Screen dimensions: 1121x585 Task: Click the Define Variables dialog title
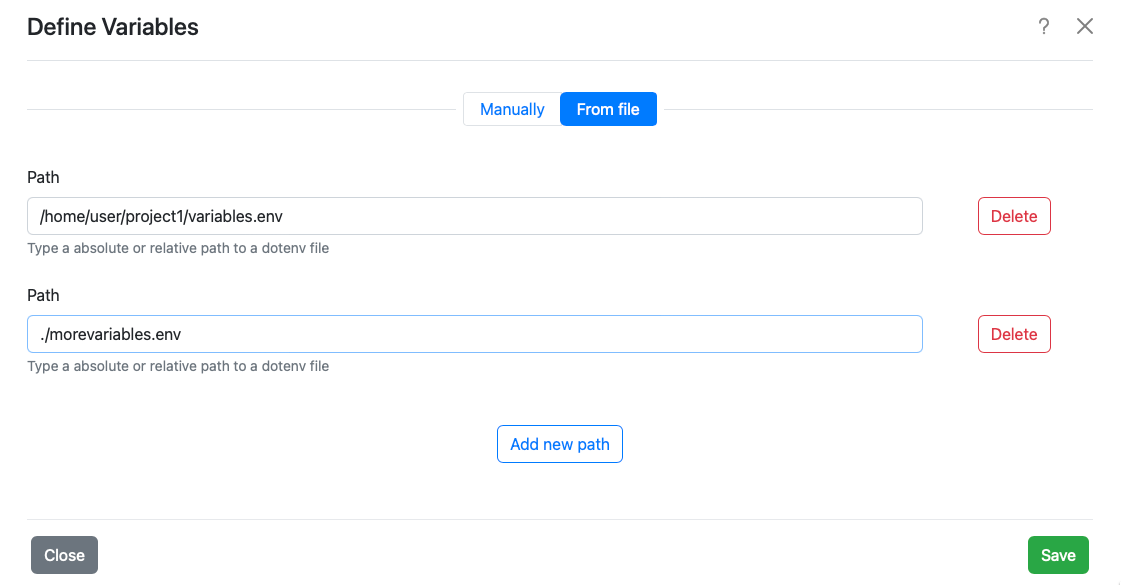[x=113, y=27]
